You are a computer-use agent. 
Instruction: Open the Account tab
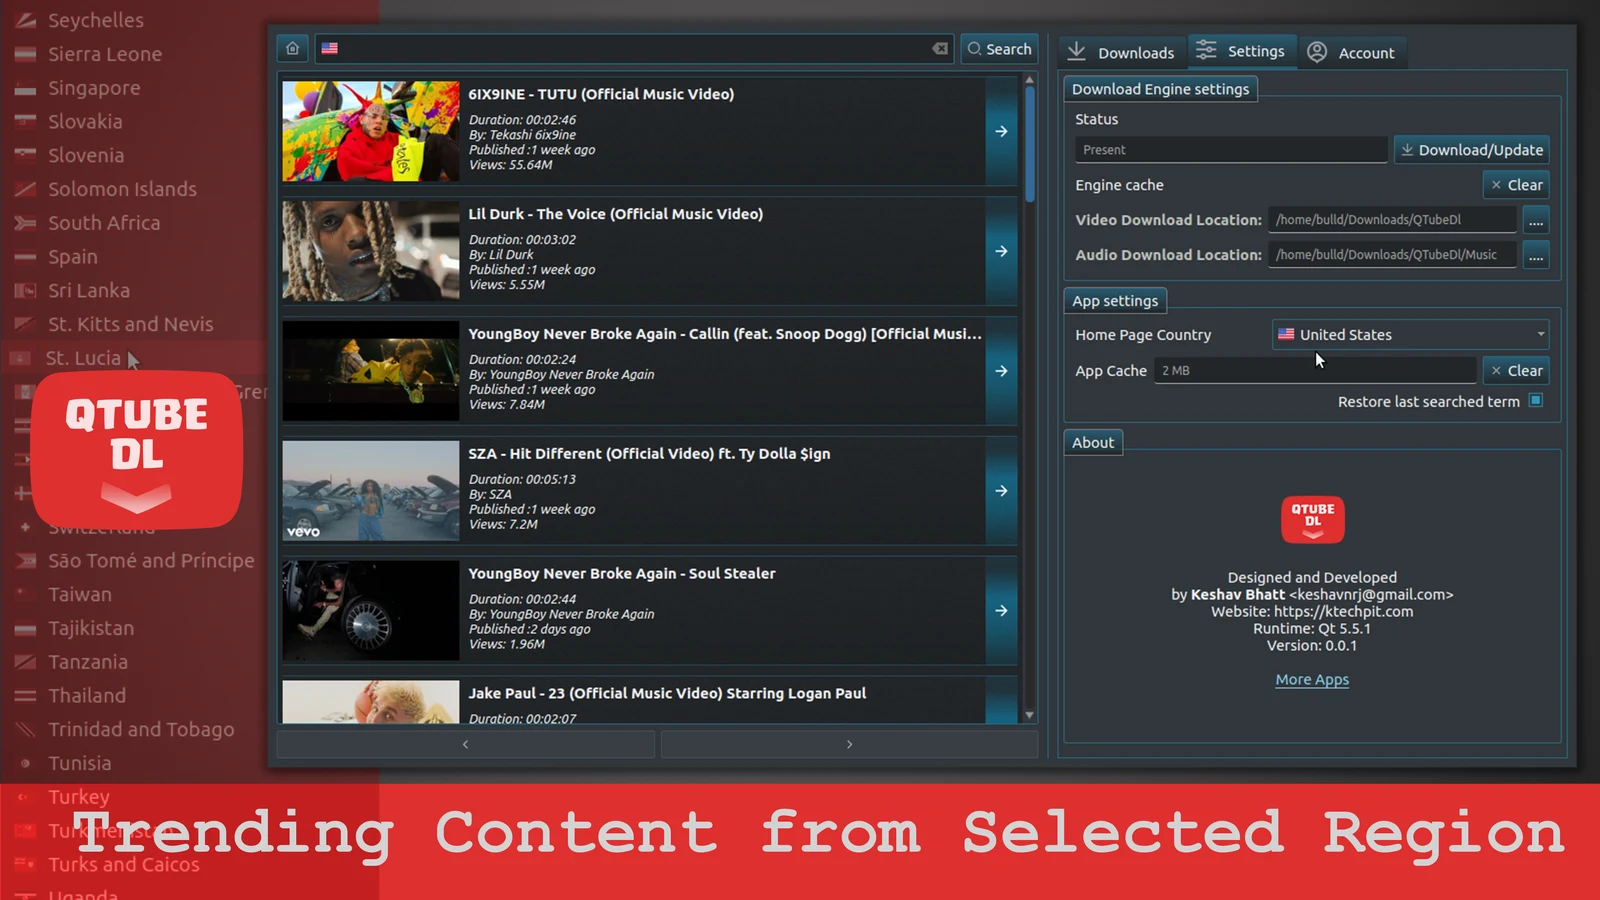[1351, 52]
